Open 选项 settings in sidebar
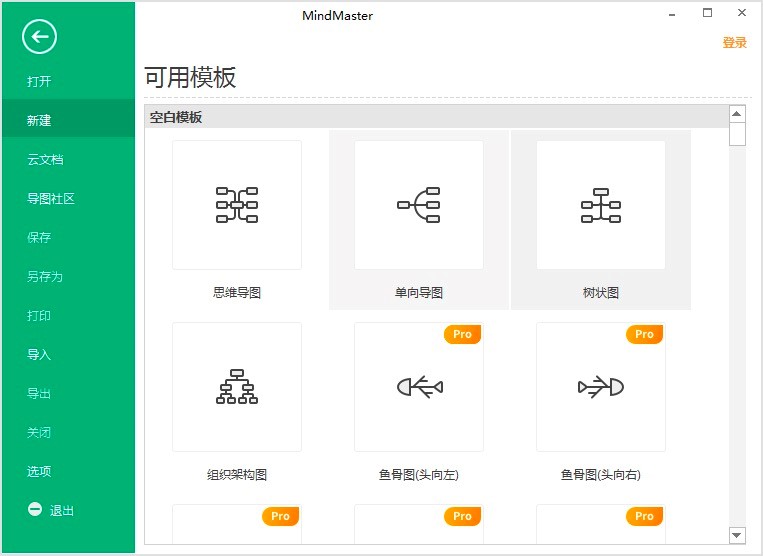The width and height of the screenshot is (763, 556). point(39,471)
